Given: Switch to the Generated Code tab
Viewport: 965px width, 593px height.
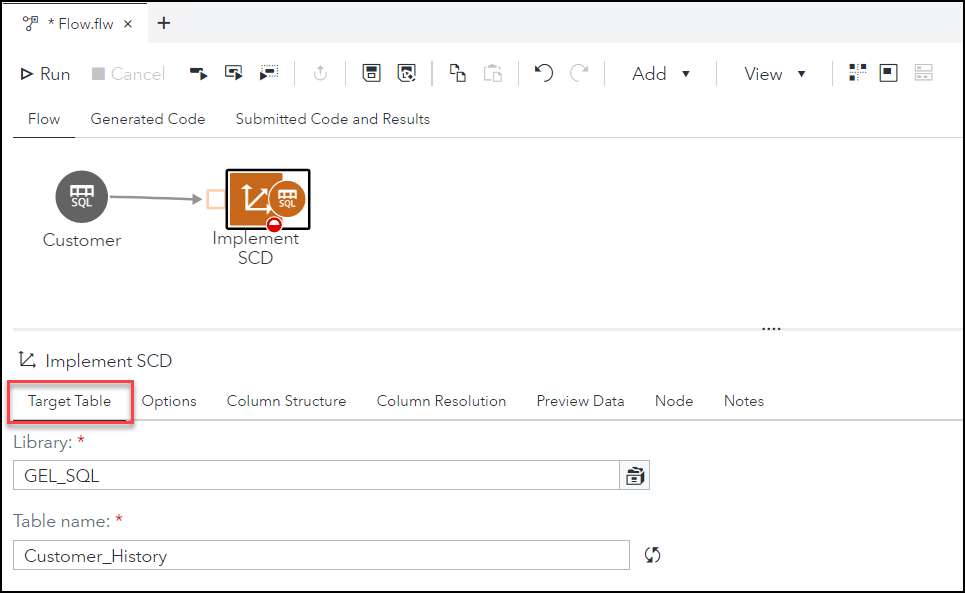Looking at the screenshot, I should point(148,119).
